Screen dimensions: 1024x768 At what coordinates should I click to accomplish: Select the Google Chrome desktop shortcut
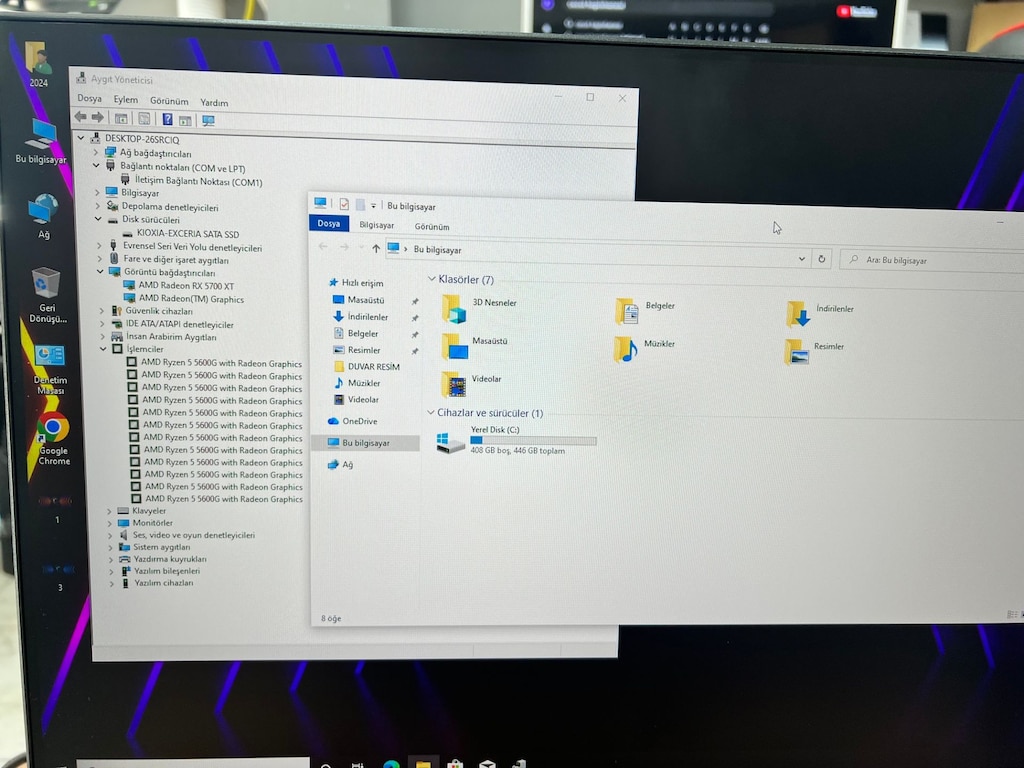coord(54,439)
